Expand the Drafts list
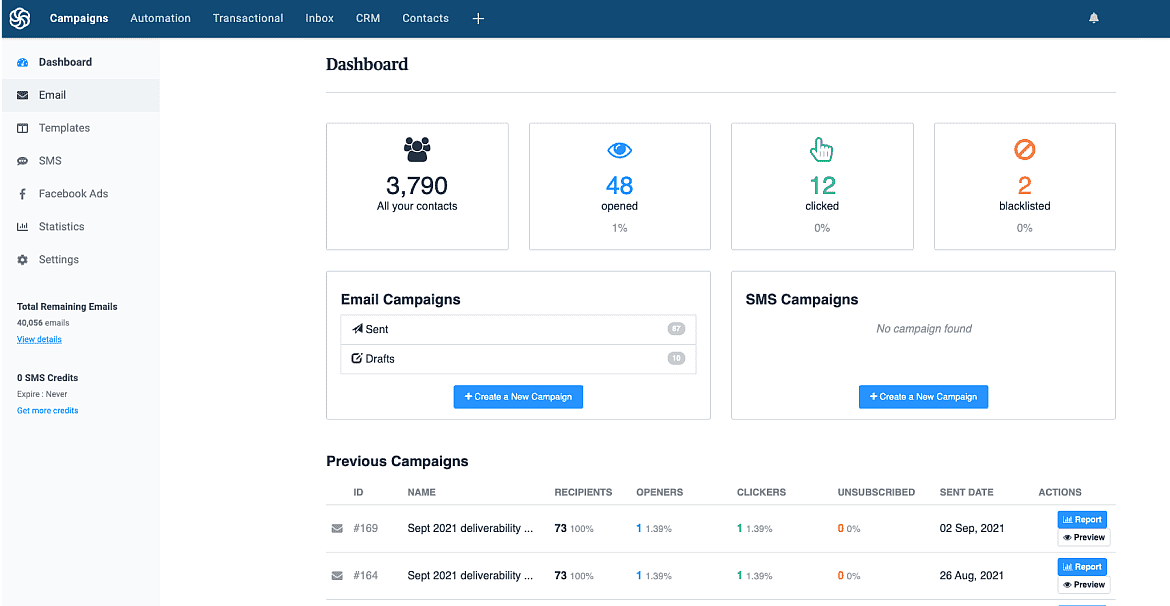This screenshot has height=606, width=1170. [x=518, y=358]
